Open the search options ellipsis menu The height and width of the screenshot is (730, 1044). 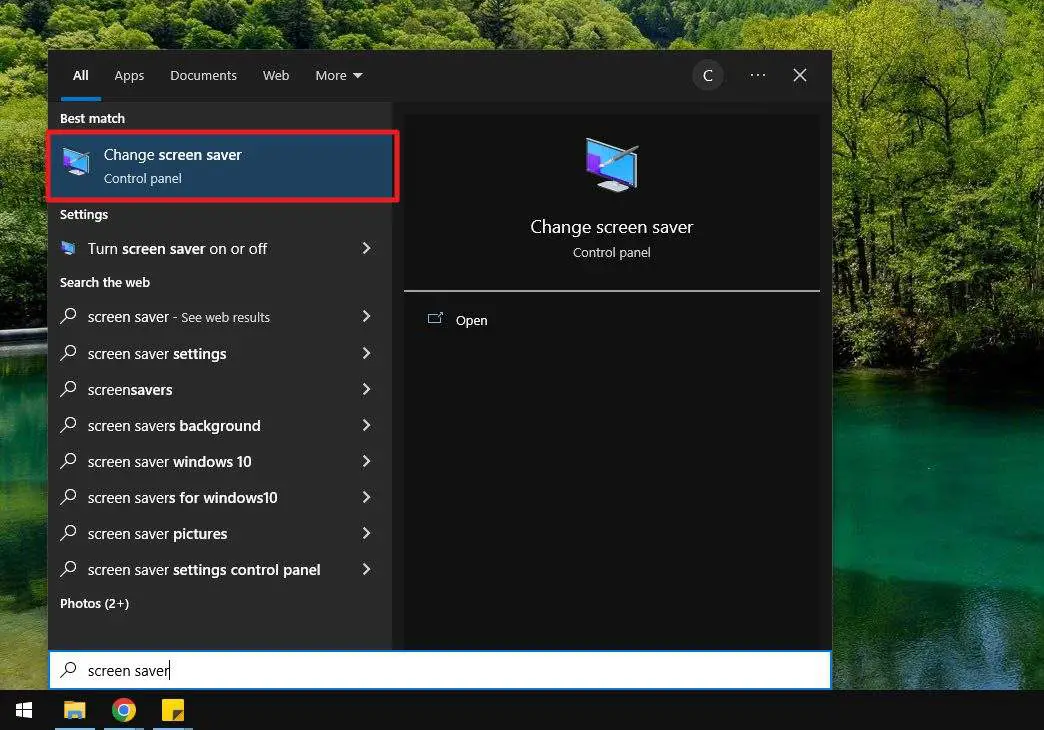(x=757, y=75)
